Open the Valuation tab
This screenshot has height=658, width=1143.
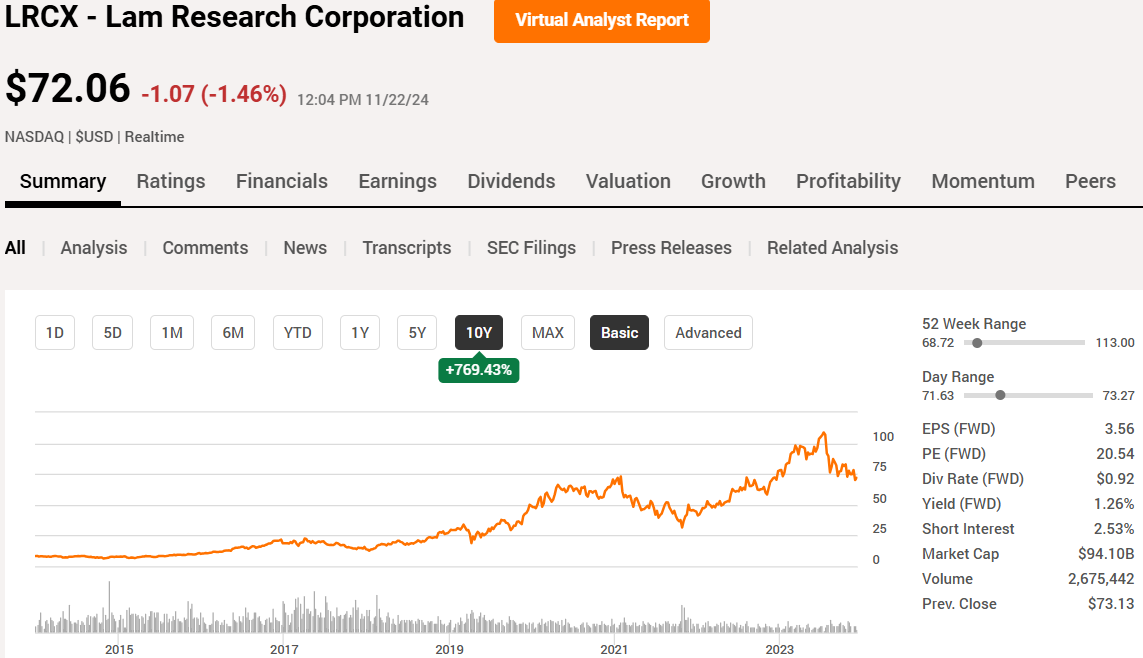pos(628,181)
